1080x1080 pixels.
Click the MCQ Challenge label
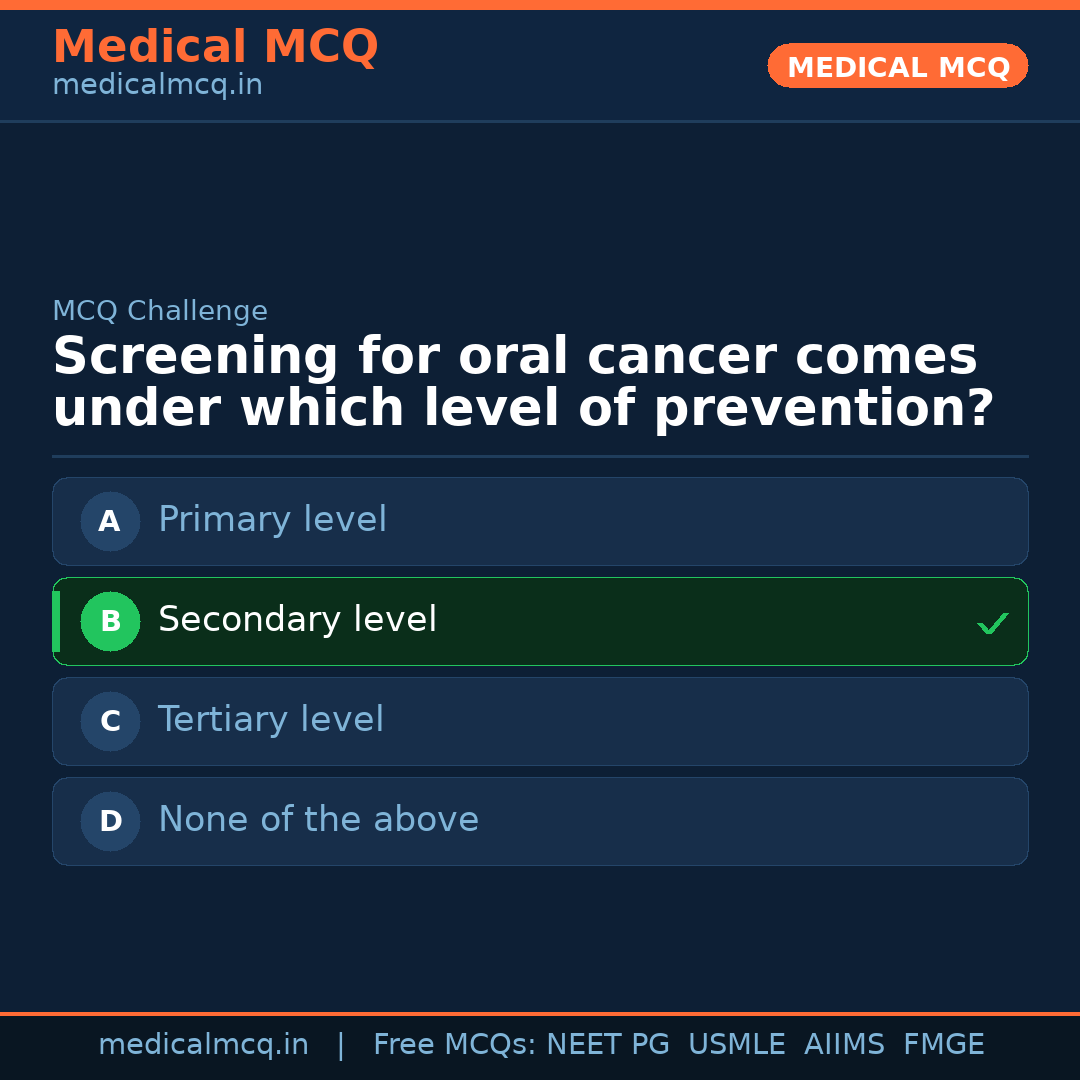click(x=160, y=311)
